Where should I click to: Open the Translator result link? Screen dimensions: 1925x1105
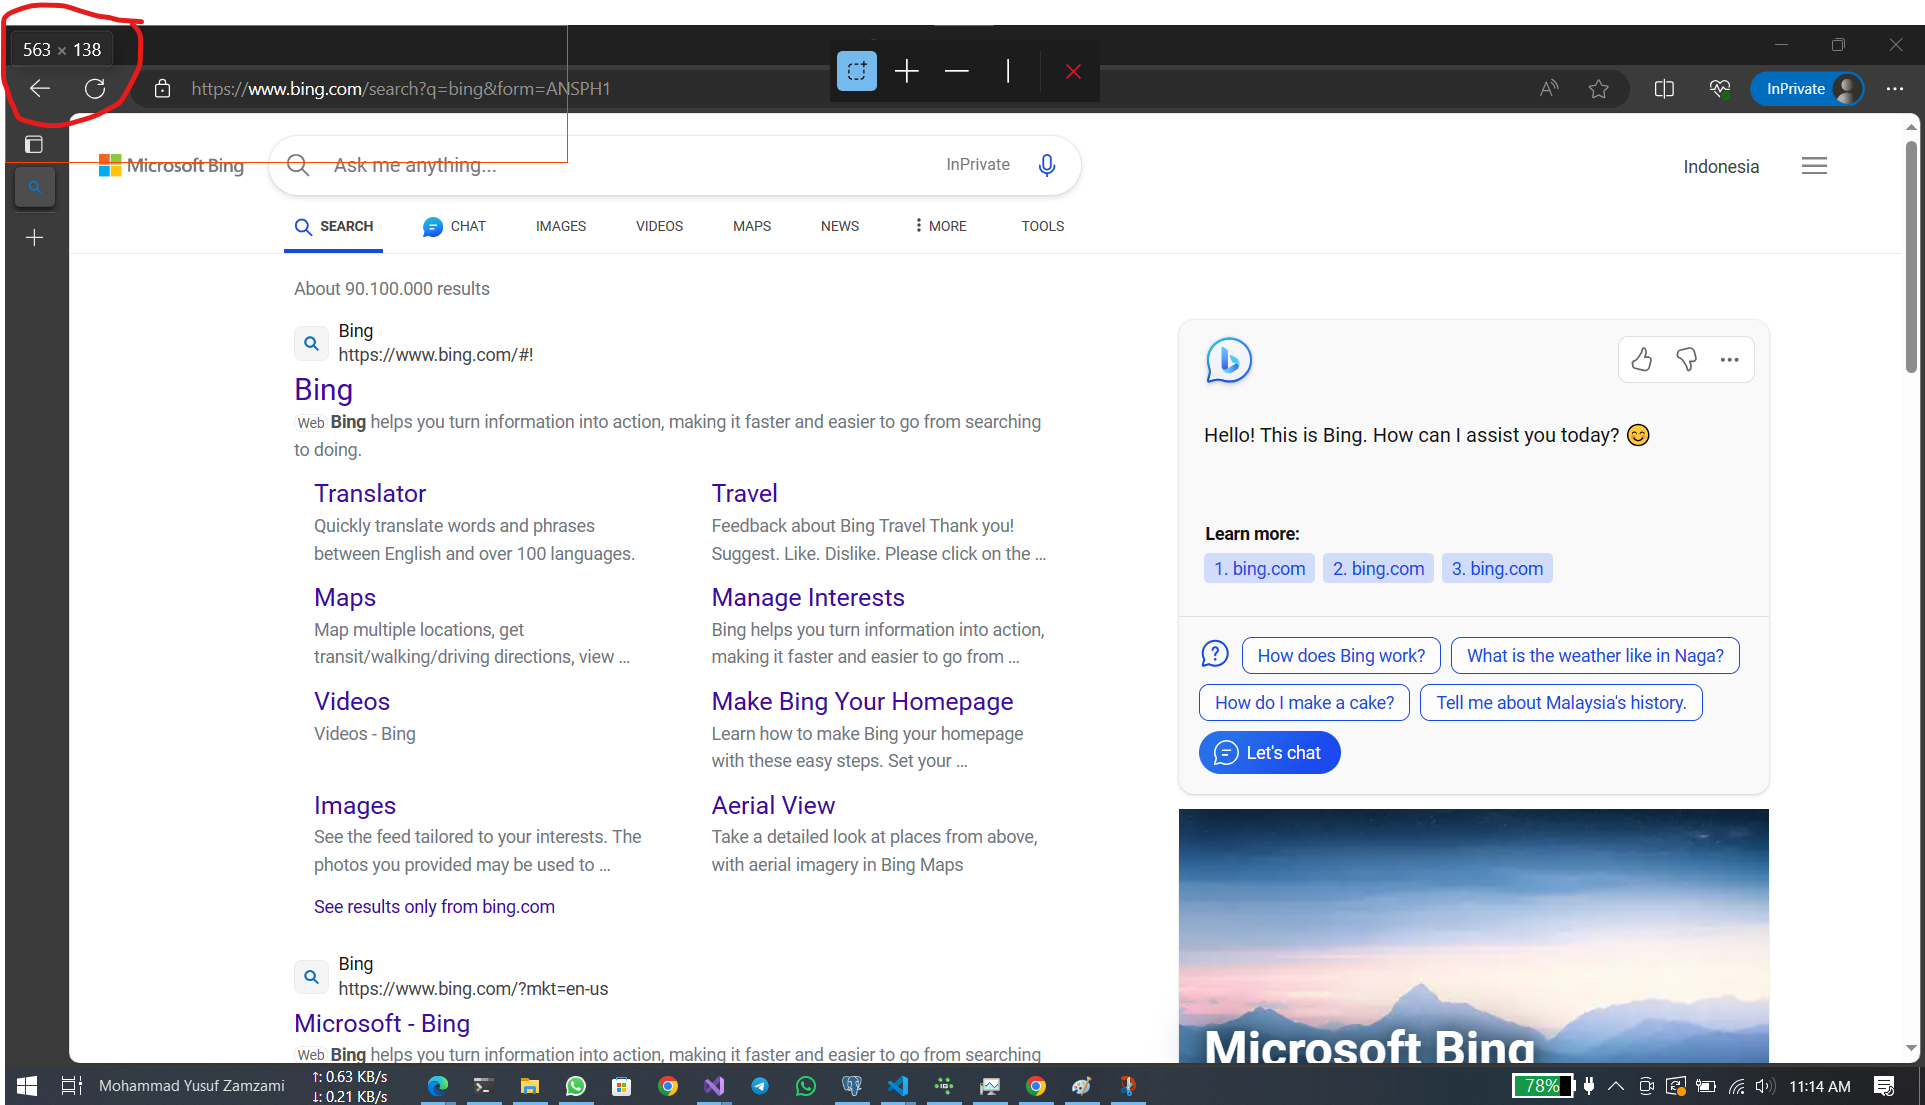[370, 493]
